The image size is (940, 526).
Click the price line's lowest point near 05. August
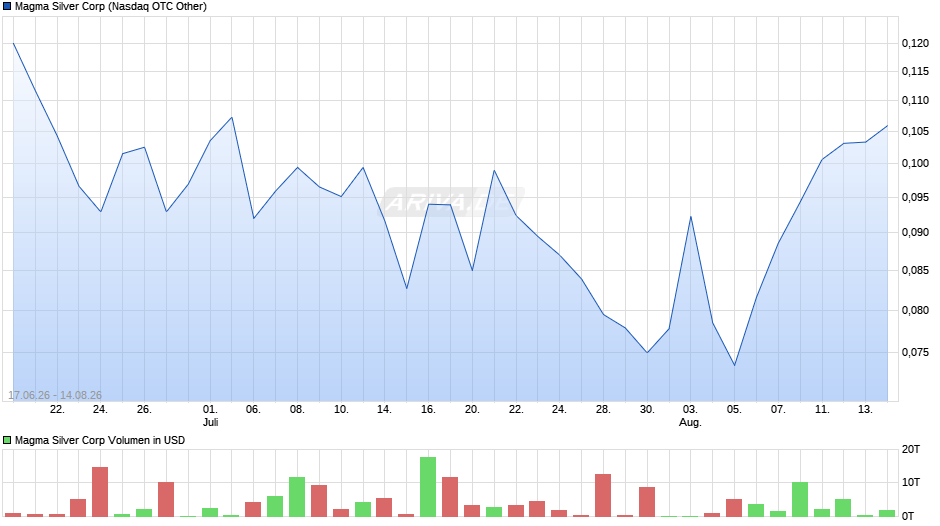pyautogui.click(x=734, y=365)
